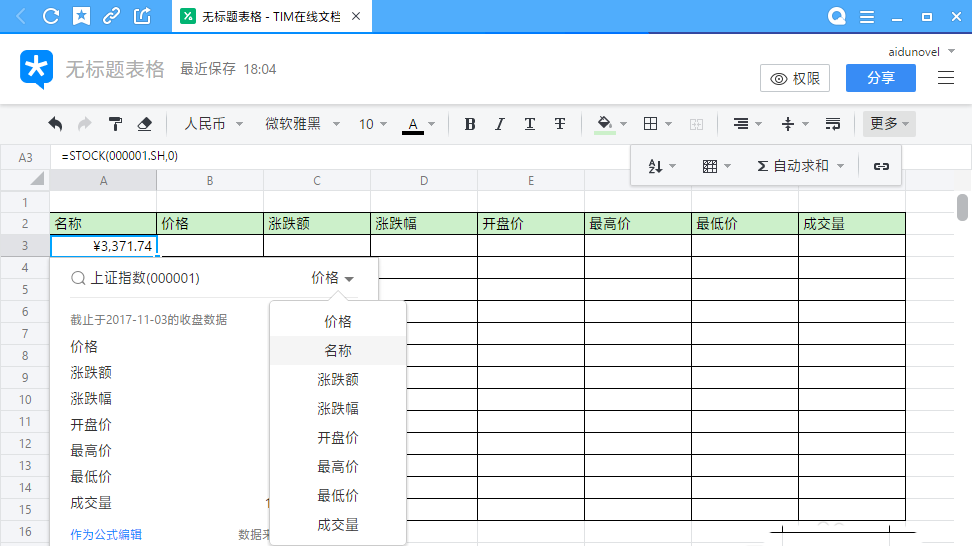This screenshot has height=546, width=972.
Task: Click the cell borders icon
Action: (x=650, y=124)
